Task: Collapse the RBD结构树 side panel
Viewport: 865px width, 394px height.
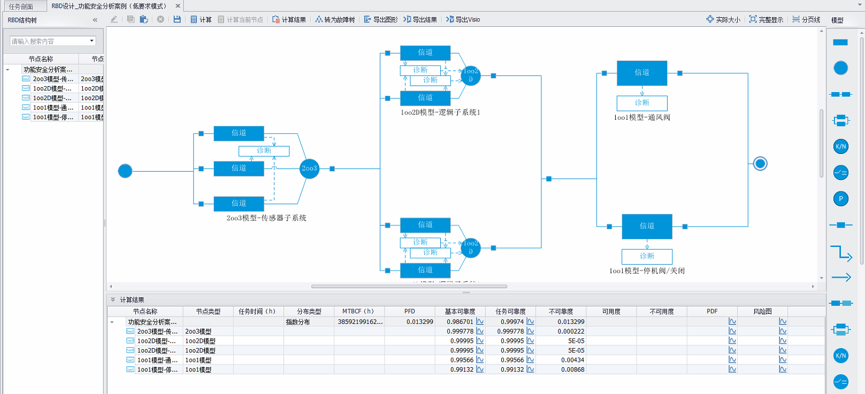Action: click(95, 19)
